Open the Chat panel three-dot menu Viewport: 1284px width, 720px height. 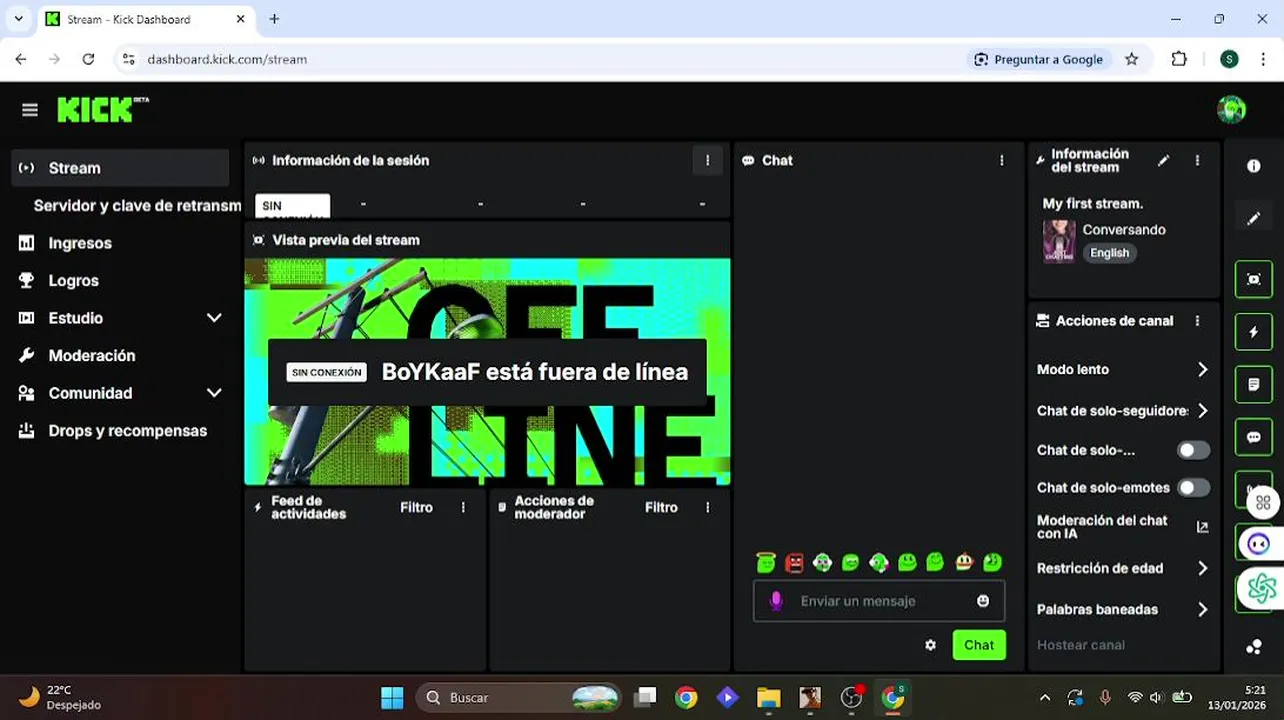coord(1001,160)
